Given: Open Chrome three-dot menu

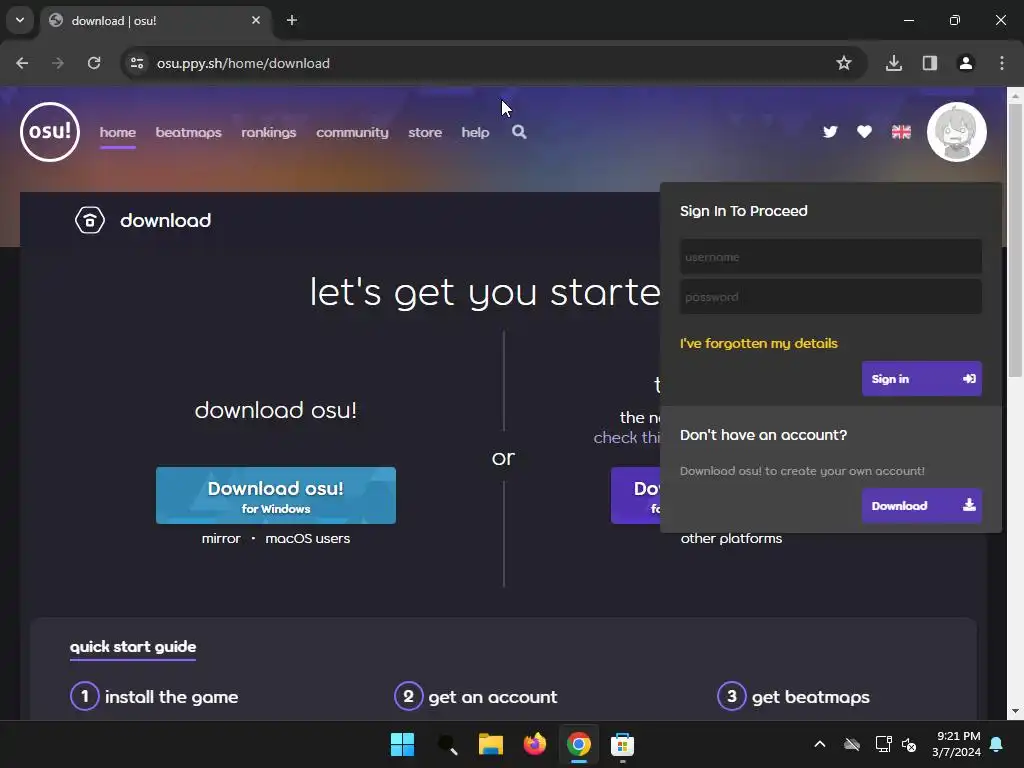Looking at the screenshot, I should tap(1002, 63).
